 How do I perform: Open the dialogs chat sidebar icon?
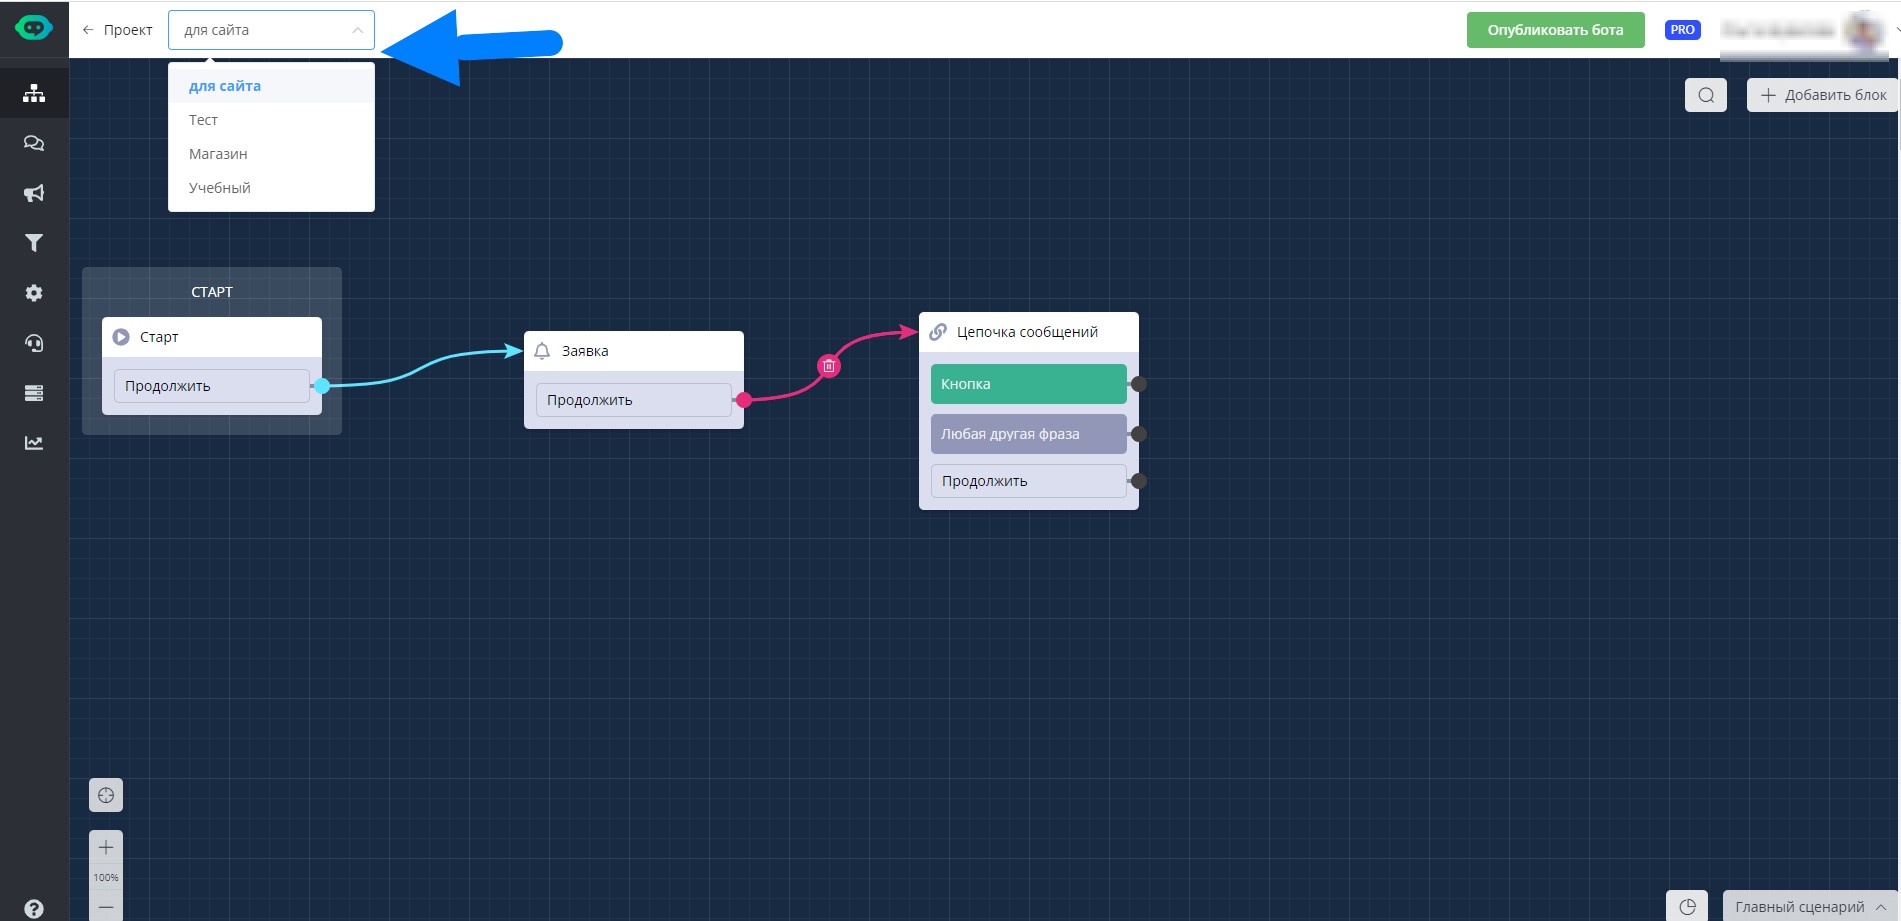pyautogui.click(x=34, y=143)
